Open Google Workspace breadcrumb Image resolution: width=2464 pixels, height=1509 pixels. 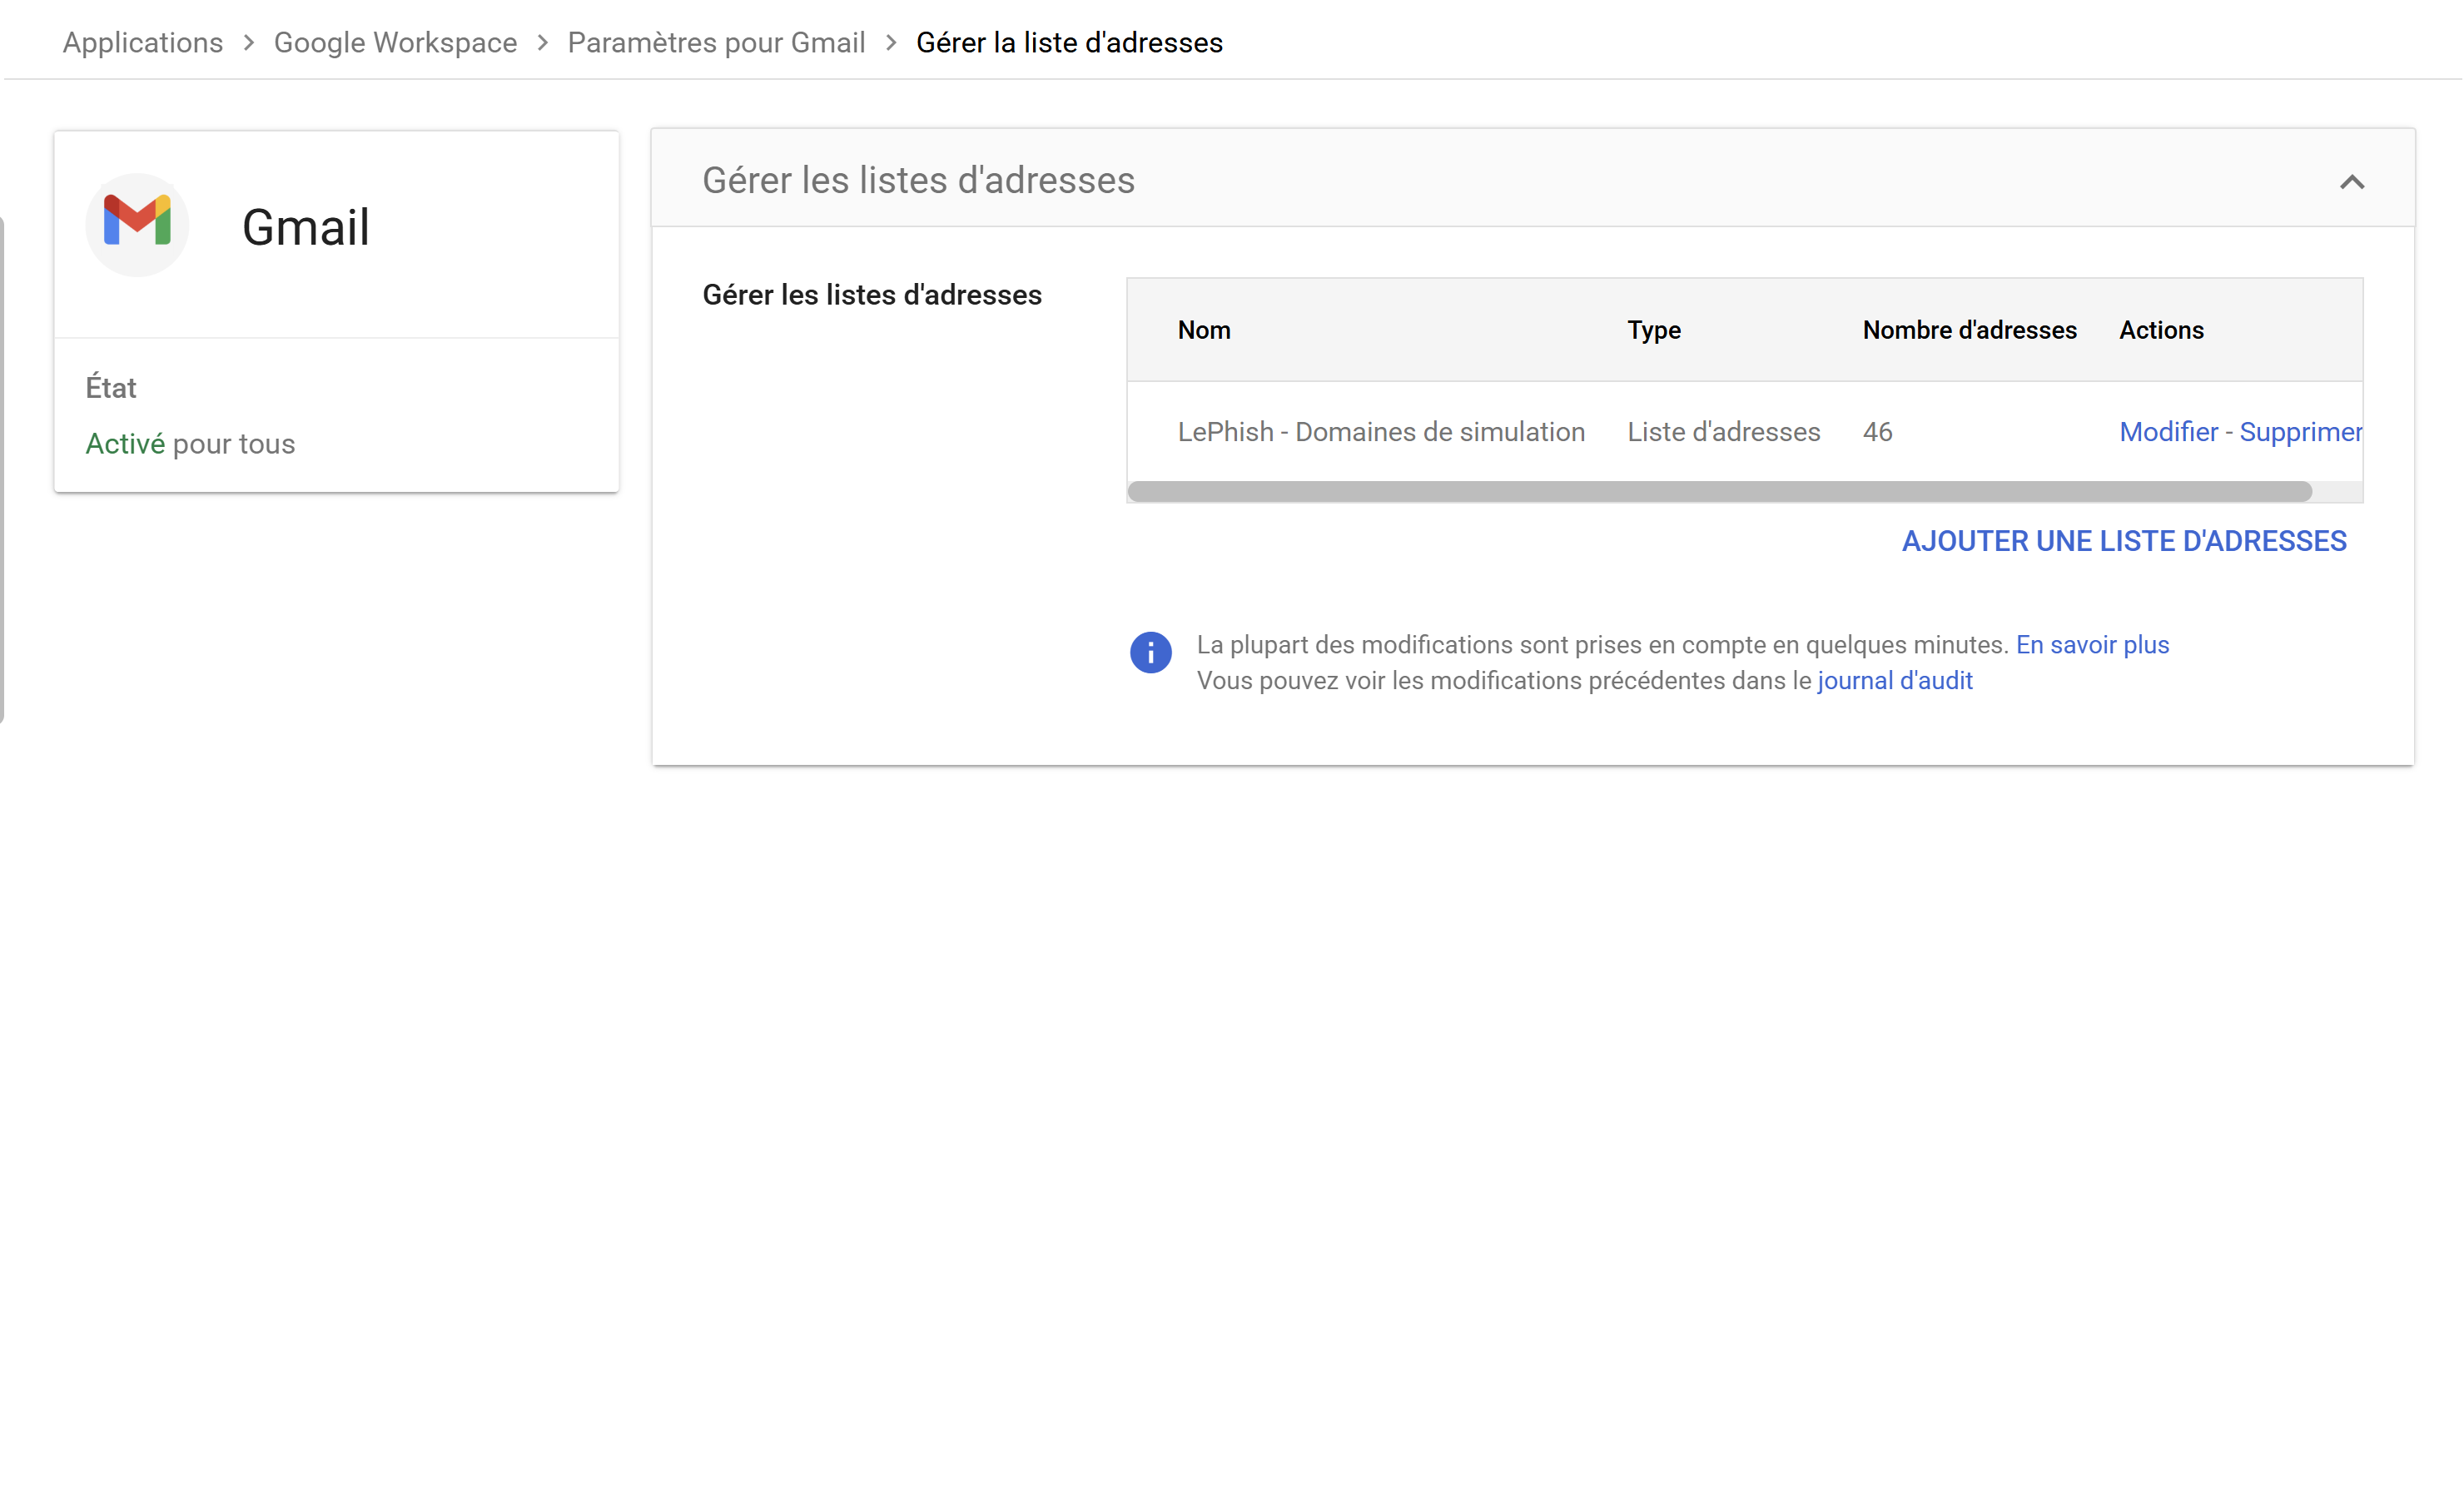pos(395,42)
